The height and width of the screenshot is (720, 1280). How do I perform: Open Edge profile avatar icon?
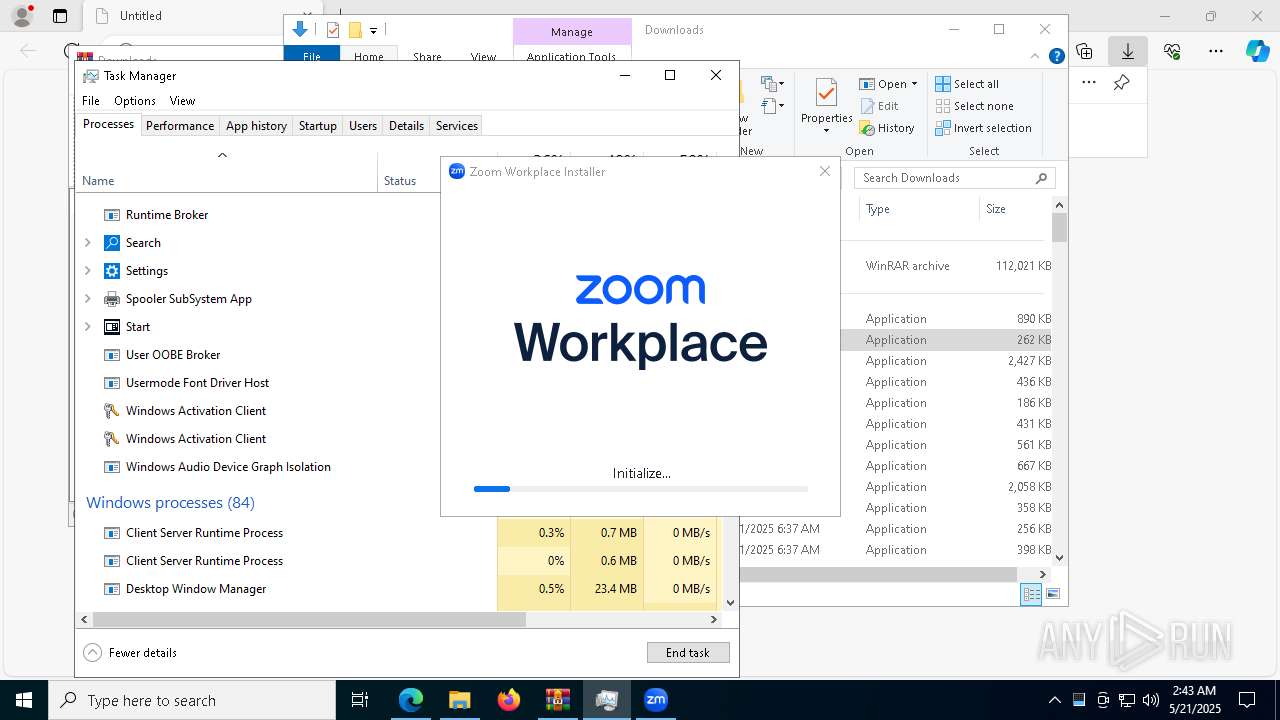pos(21,16)
